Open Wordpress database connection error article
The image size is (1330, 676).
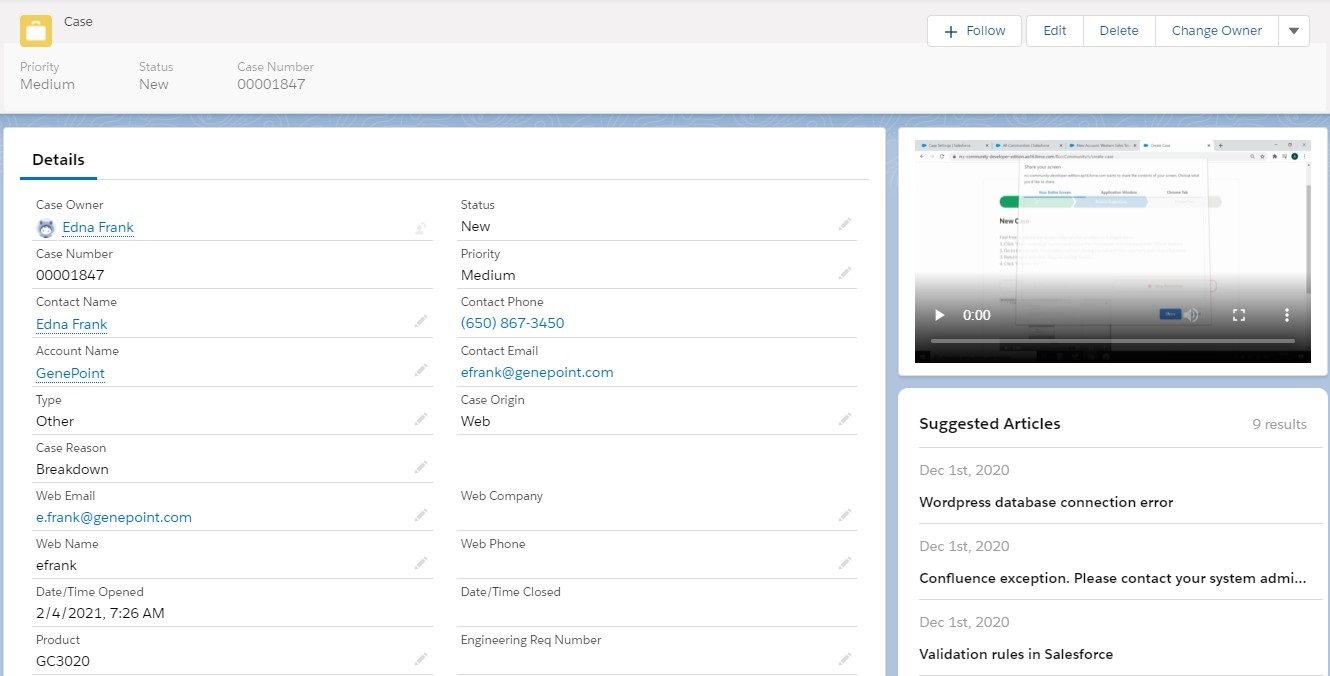click(1046, 502)
